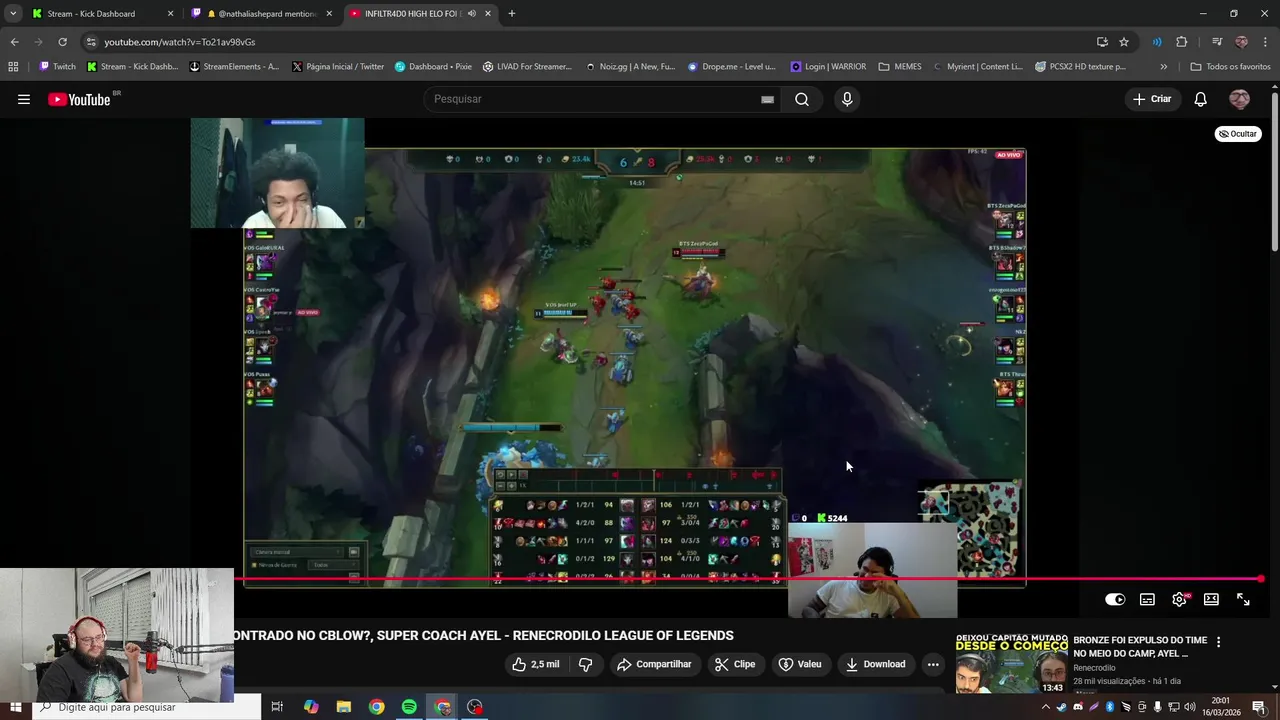The width and height of the screenshot is (1280, 720).
Task: Like the video with 2,5 mil button
Action: point(535,664)
